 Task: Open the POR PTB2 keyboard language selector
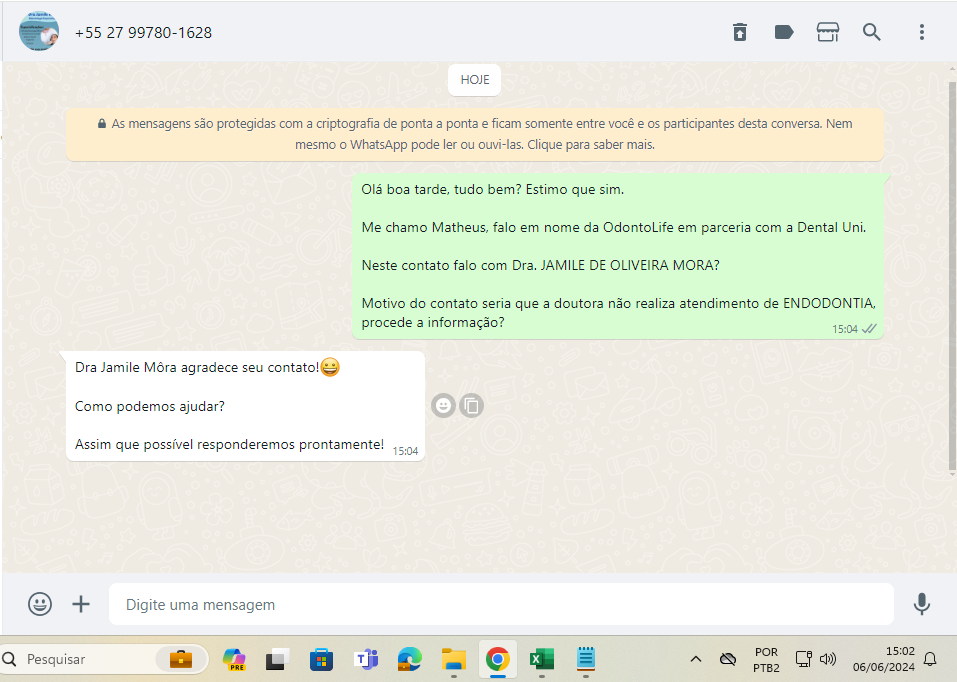click(x=766, y=659)
